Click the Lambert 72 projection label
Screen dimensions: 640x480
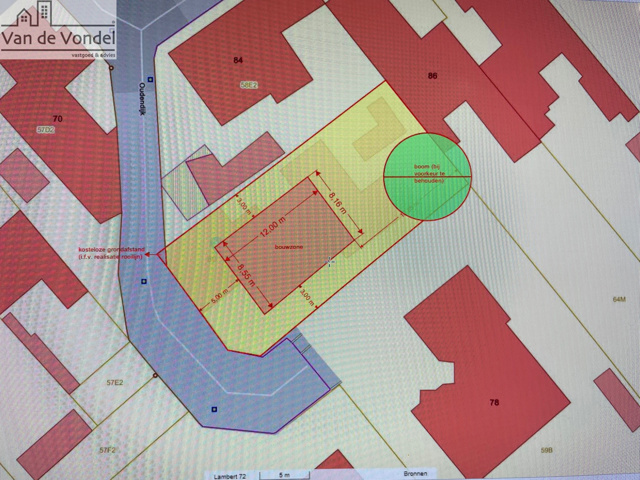(229, 475)
